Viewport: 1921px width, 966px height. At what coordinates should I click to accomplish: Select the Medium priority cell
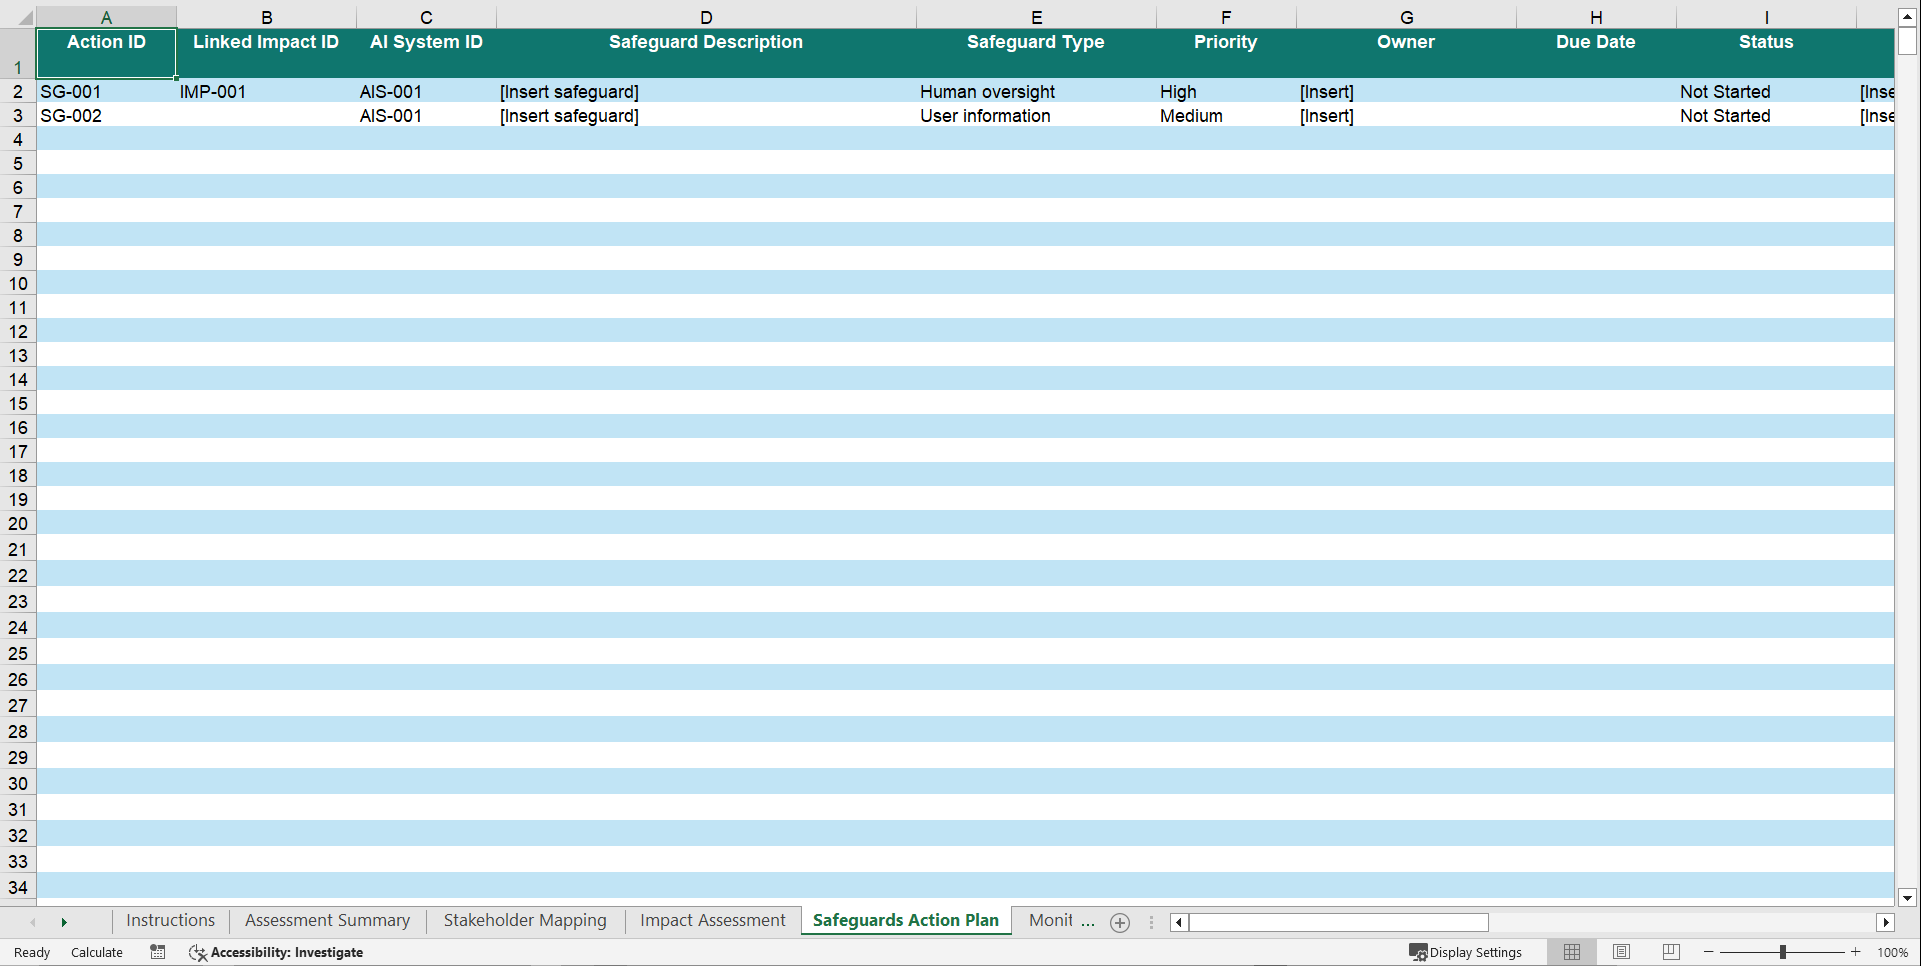(x=1226, y=115)
